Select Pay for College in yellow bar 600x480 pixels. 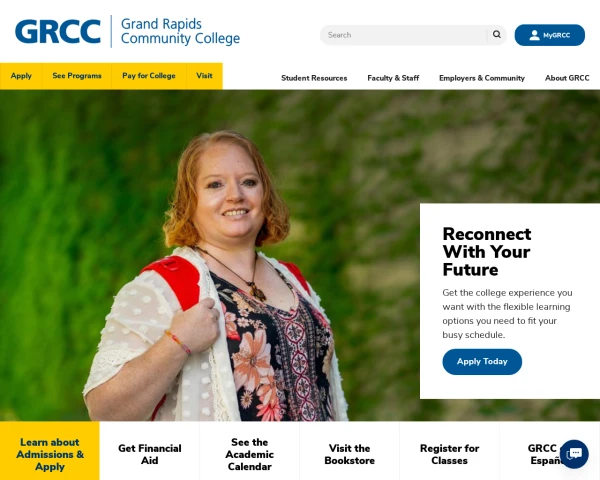tap(149, 76)
